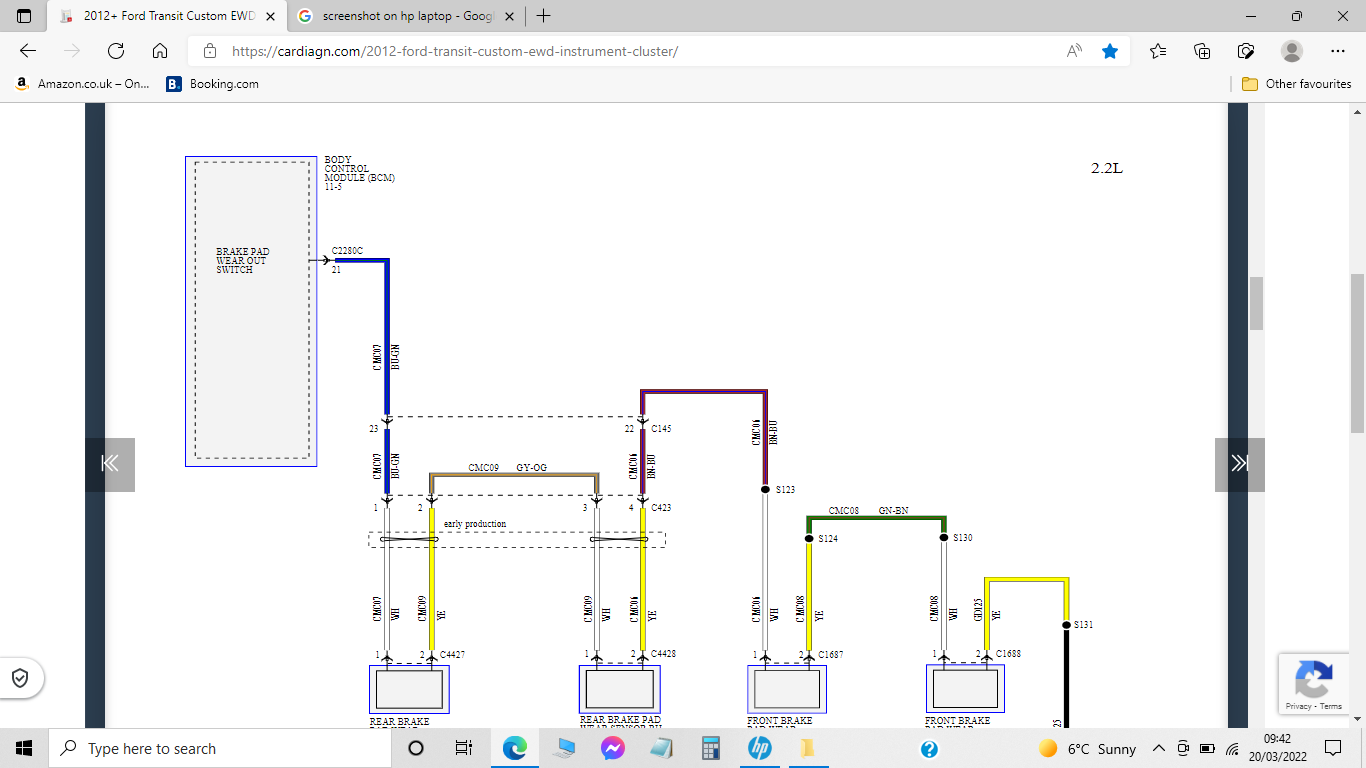The image size is (1366, 768).
Task: Refresh the wiring diagram page
Action: 115,50
